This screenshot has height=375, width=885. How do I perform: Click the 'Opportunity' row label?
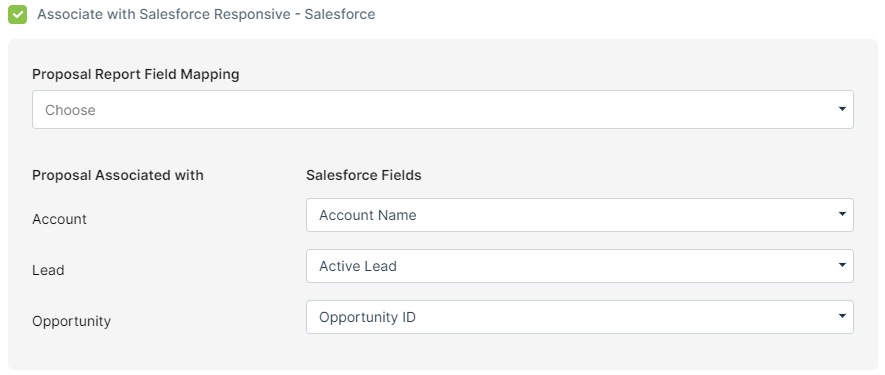71,321
